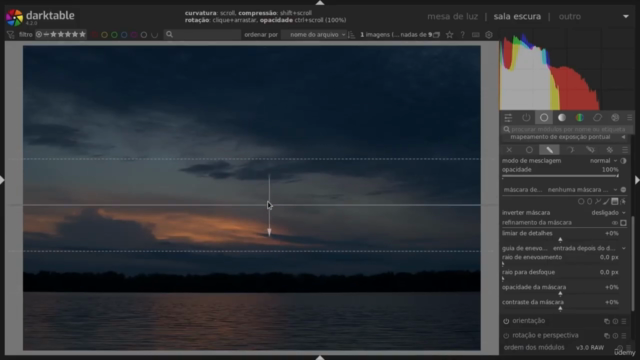Screen dimensions: 640x360
Task: Select the color modules group tab
Action: (x=580, y=118)
